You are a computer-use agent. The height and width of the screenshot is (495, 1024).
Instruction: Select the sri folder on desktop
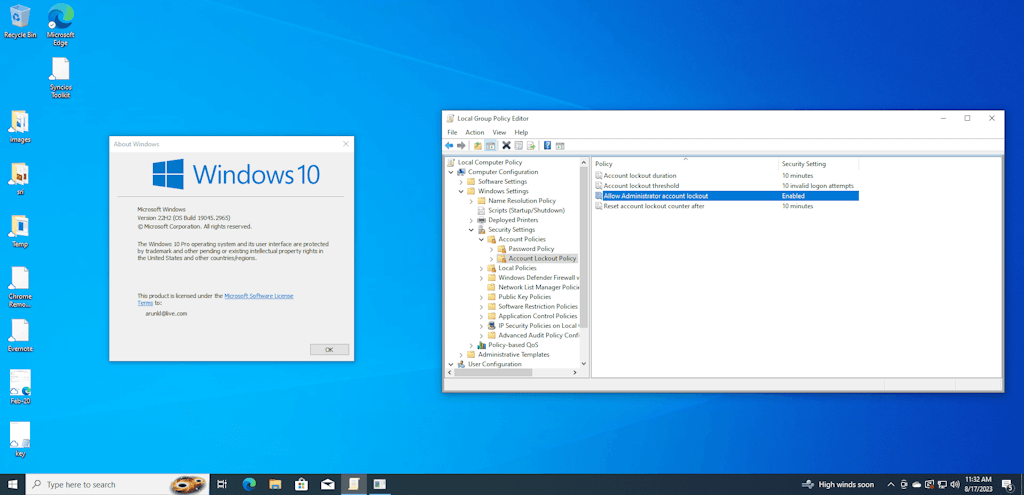(20, 179)
